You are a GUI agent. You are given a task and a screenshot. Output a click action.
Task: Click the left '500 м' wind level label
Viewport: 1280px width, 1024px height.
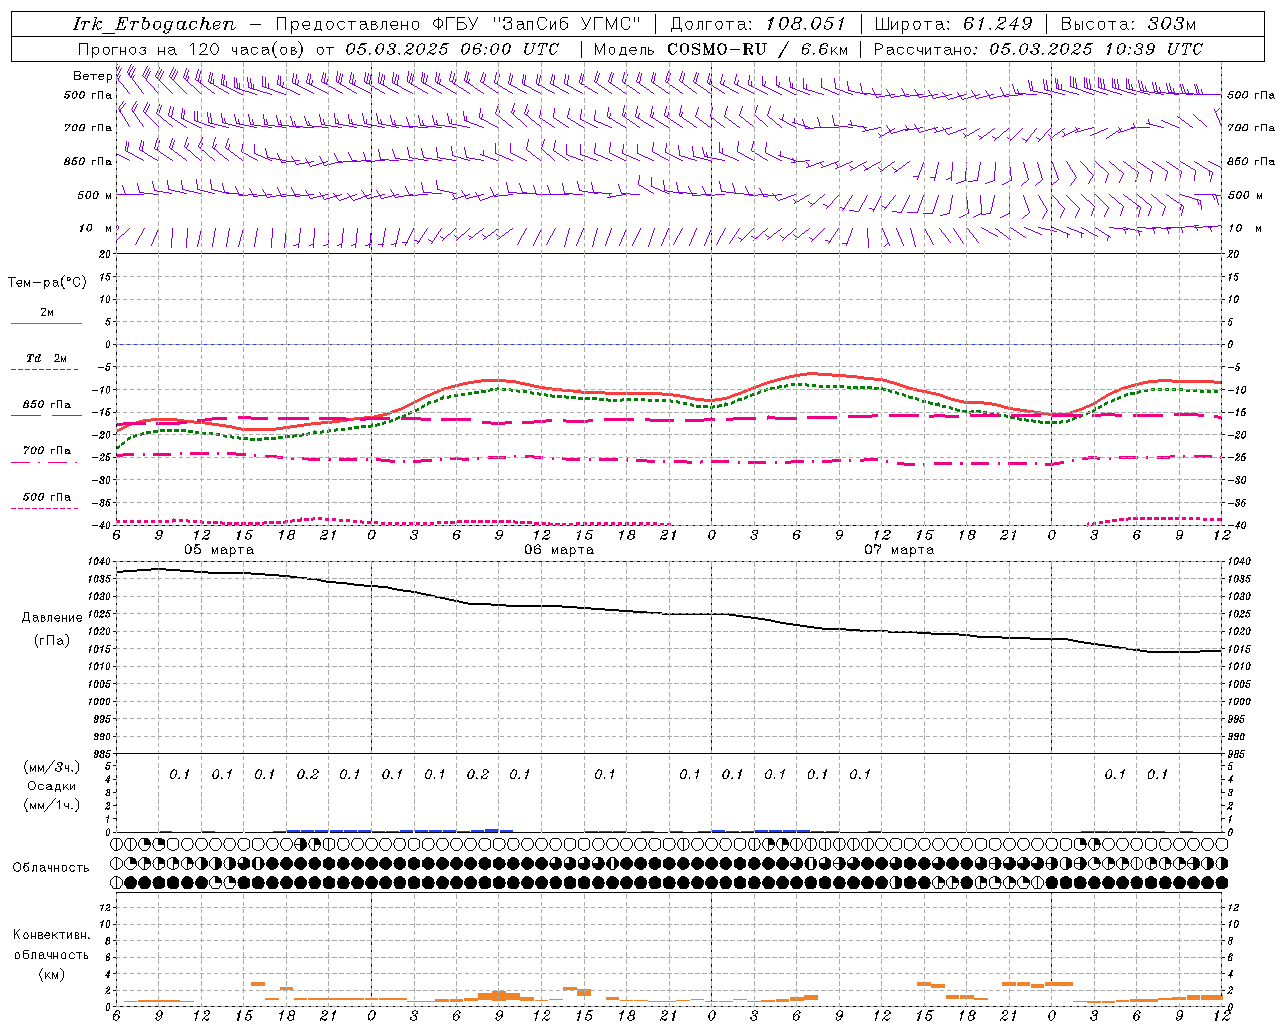tap(95, 195)
